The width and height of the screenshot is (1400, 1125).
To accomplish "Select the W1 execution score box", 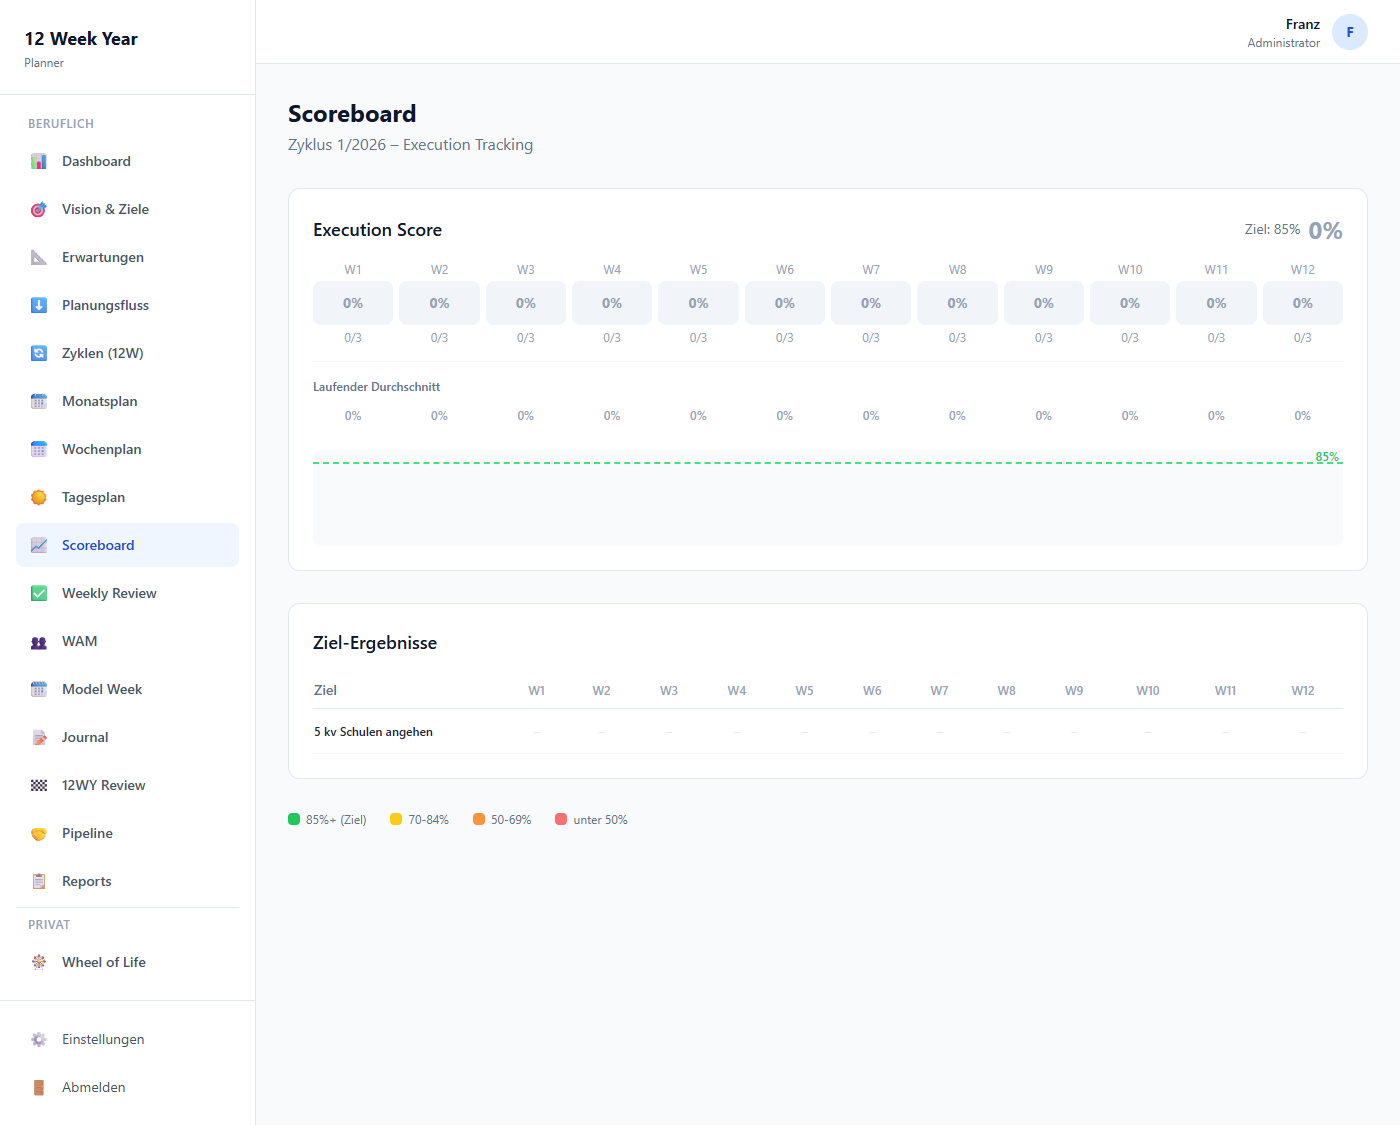I will [x=353, y=303].
